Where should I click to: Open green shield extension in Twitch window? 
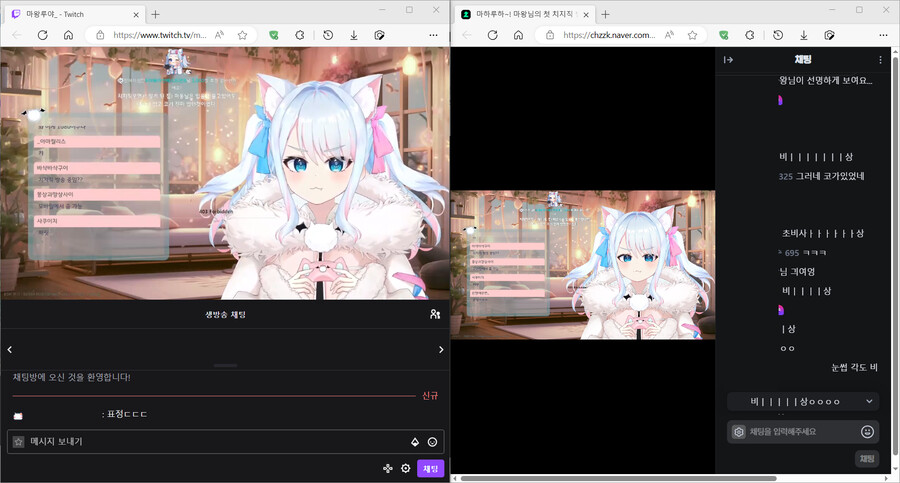click(274, 35)
